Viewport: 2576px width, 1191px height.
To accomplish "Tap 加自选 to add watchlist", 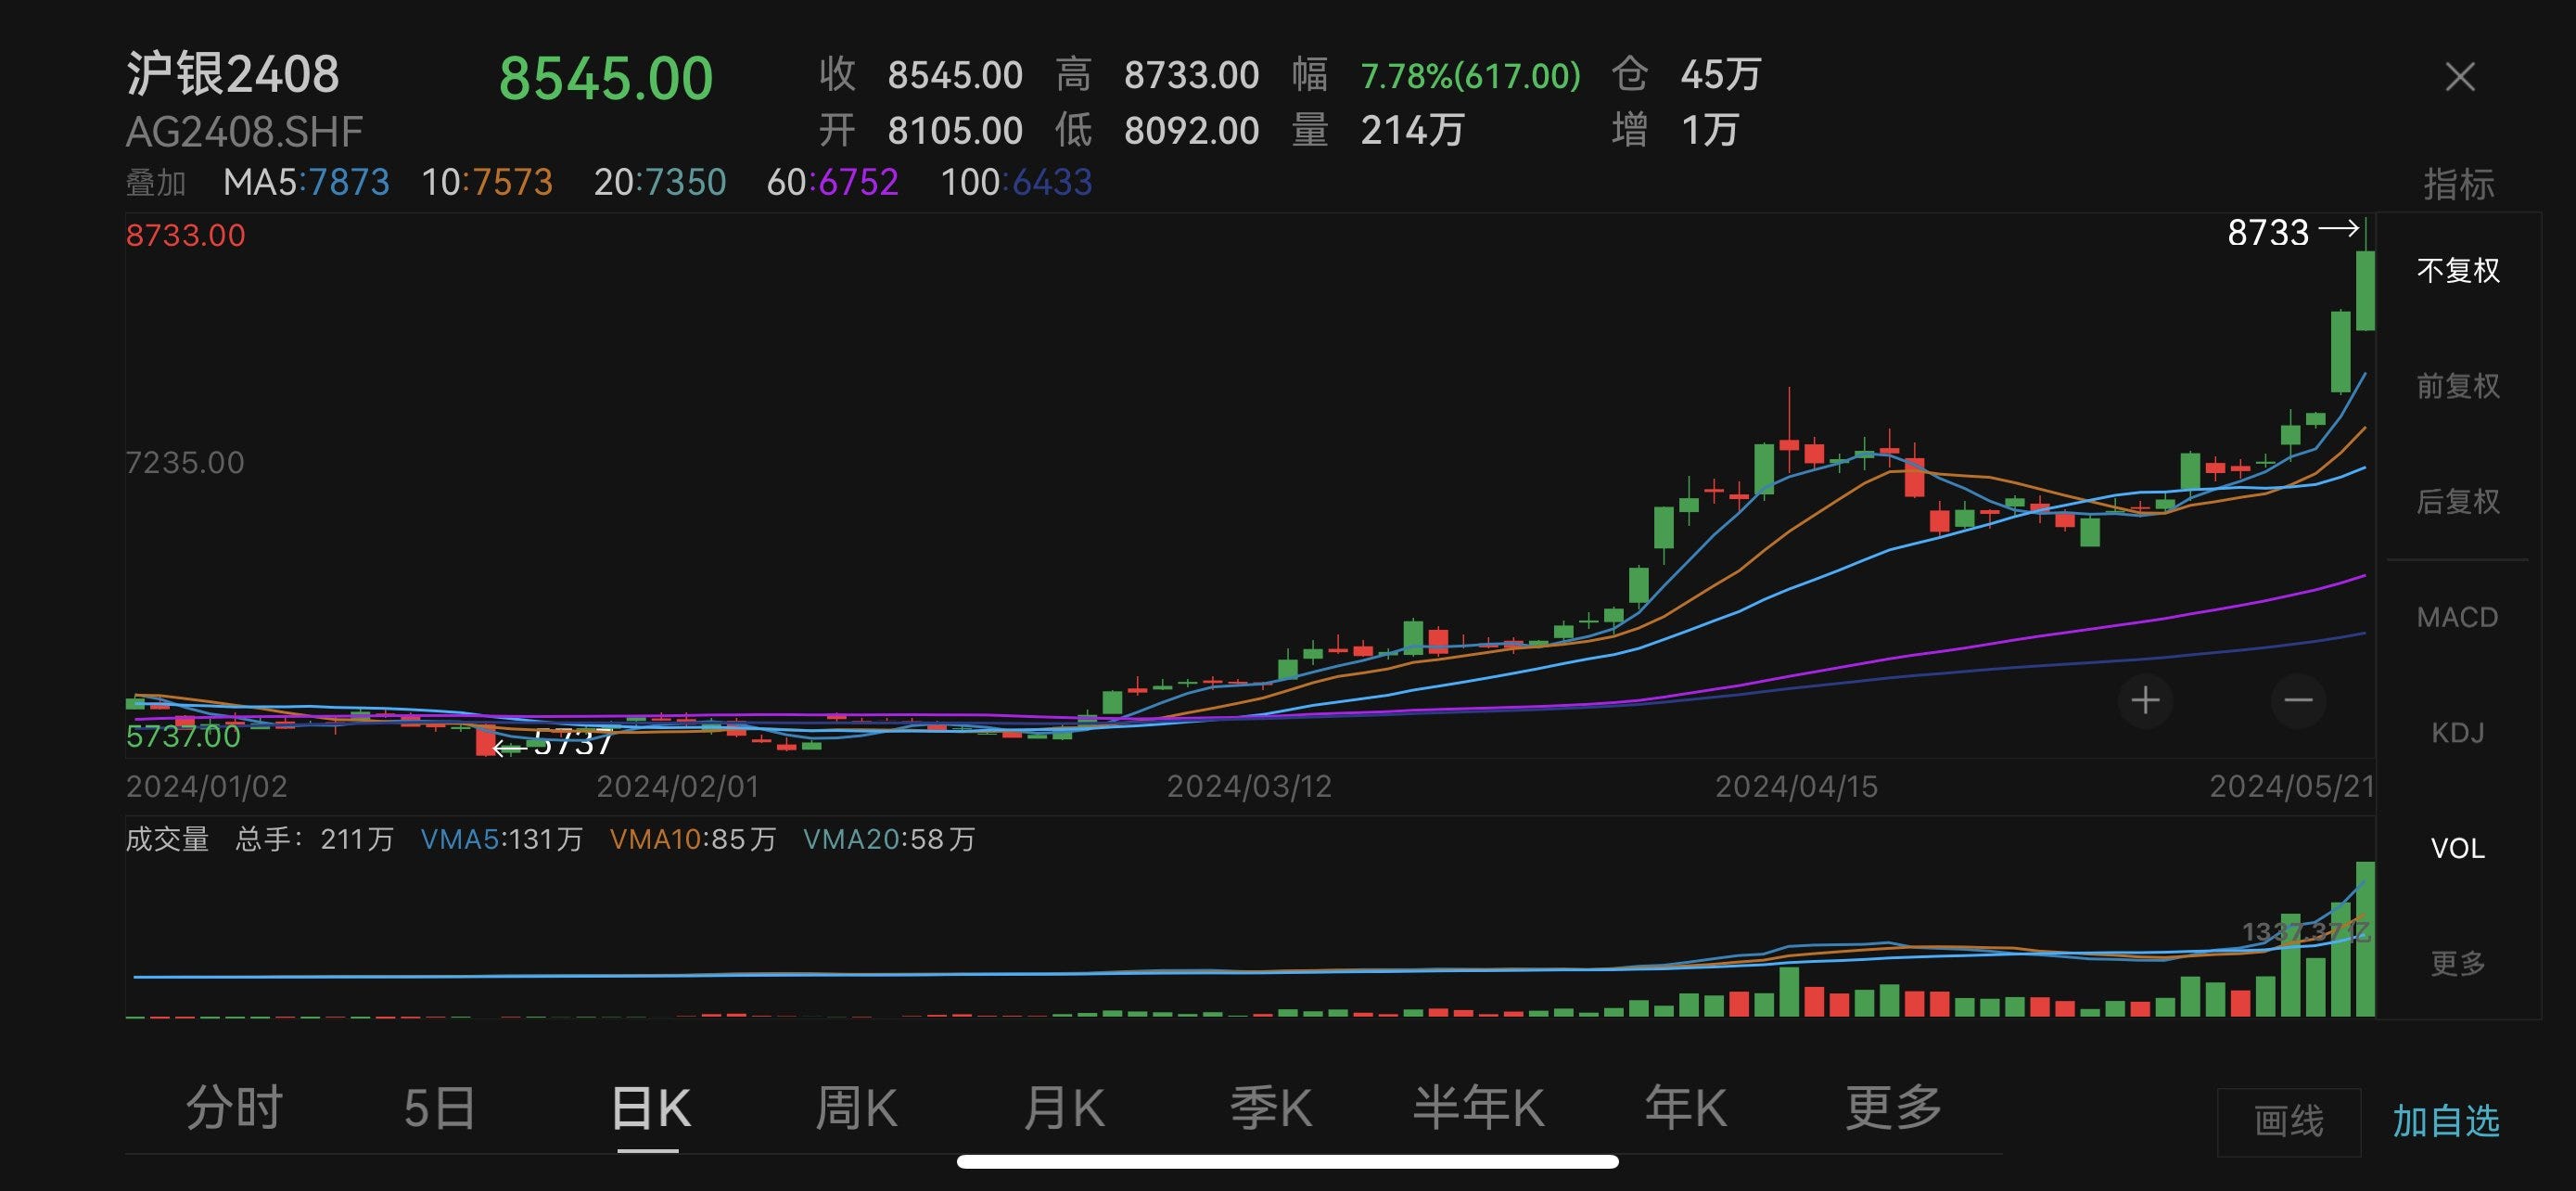I will (2445, 1121).
